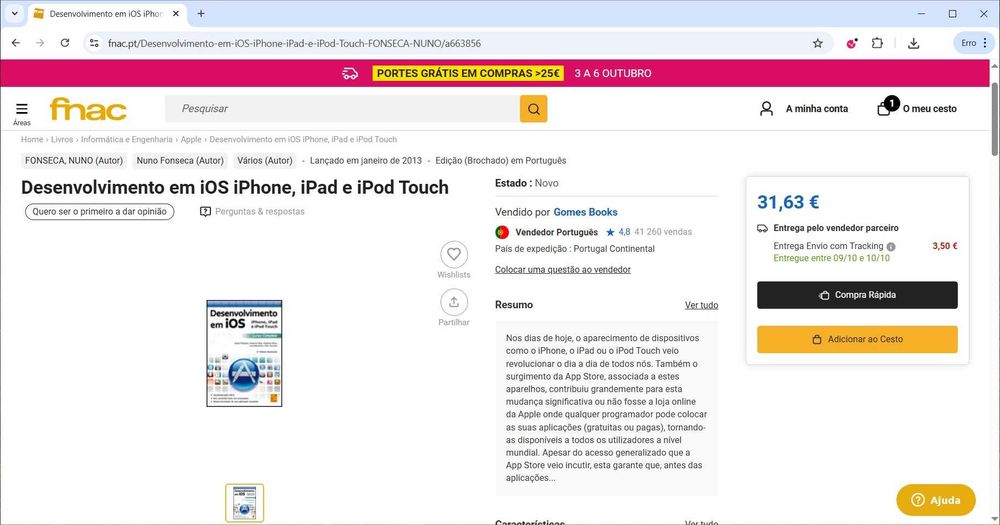View site information icon in address bar
The height and width of the screenshot is (525, 1000).
click(x=94, y=43)
